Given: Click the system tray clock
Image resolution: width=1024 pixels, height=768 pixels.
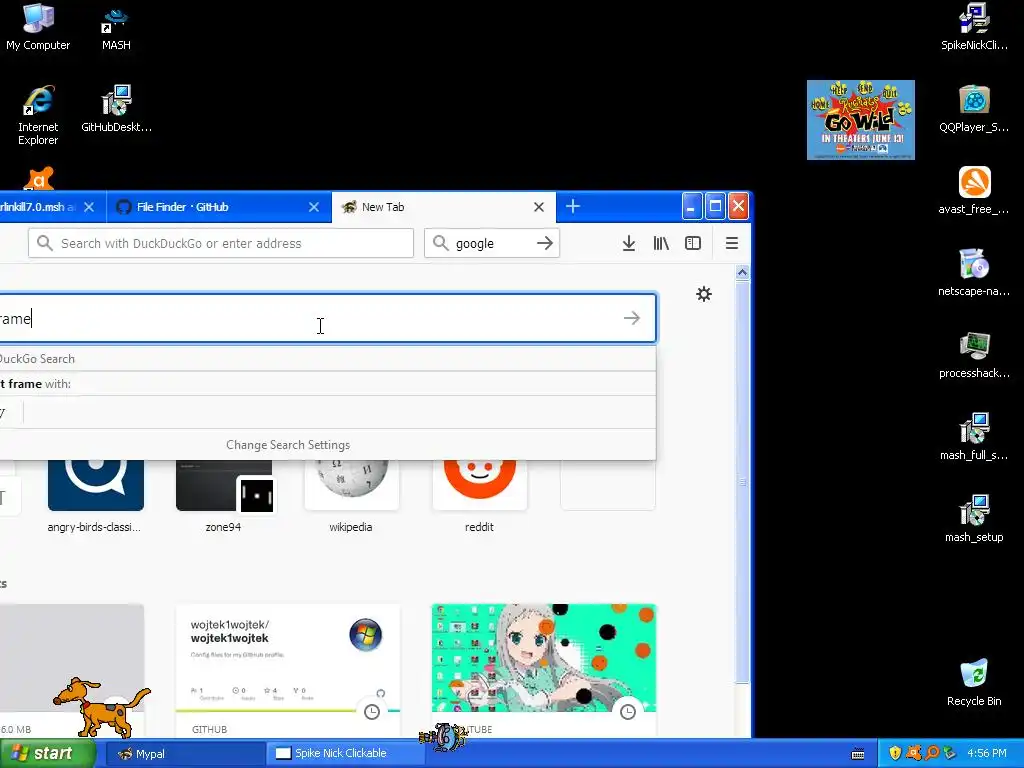Looking at the screenshot, I should click(987, 754).
